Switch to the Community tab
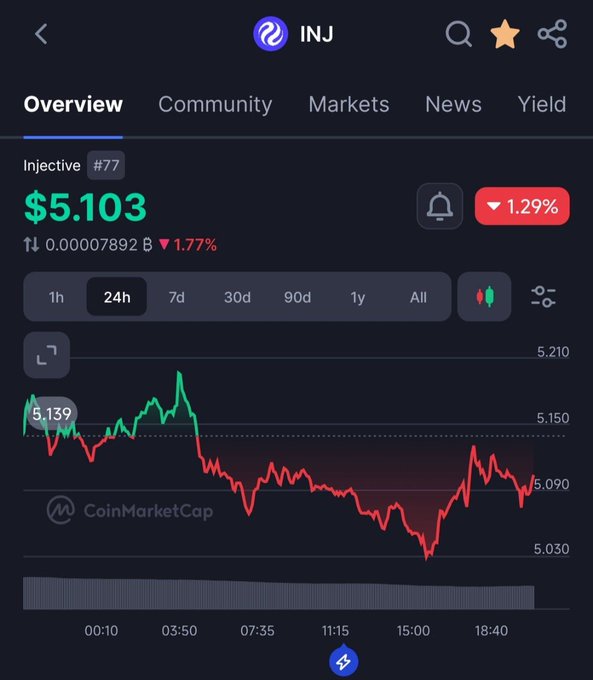 pyautogui.click(x=215, y=105)
